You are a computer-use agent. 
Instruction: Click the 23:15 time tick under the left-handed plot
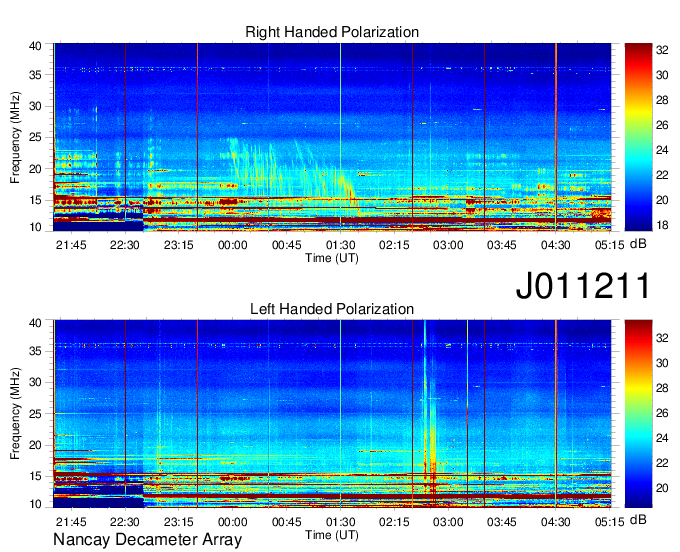pyautogui.click(x=179, y=522)
